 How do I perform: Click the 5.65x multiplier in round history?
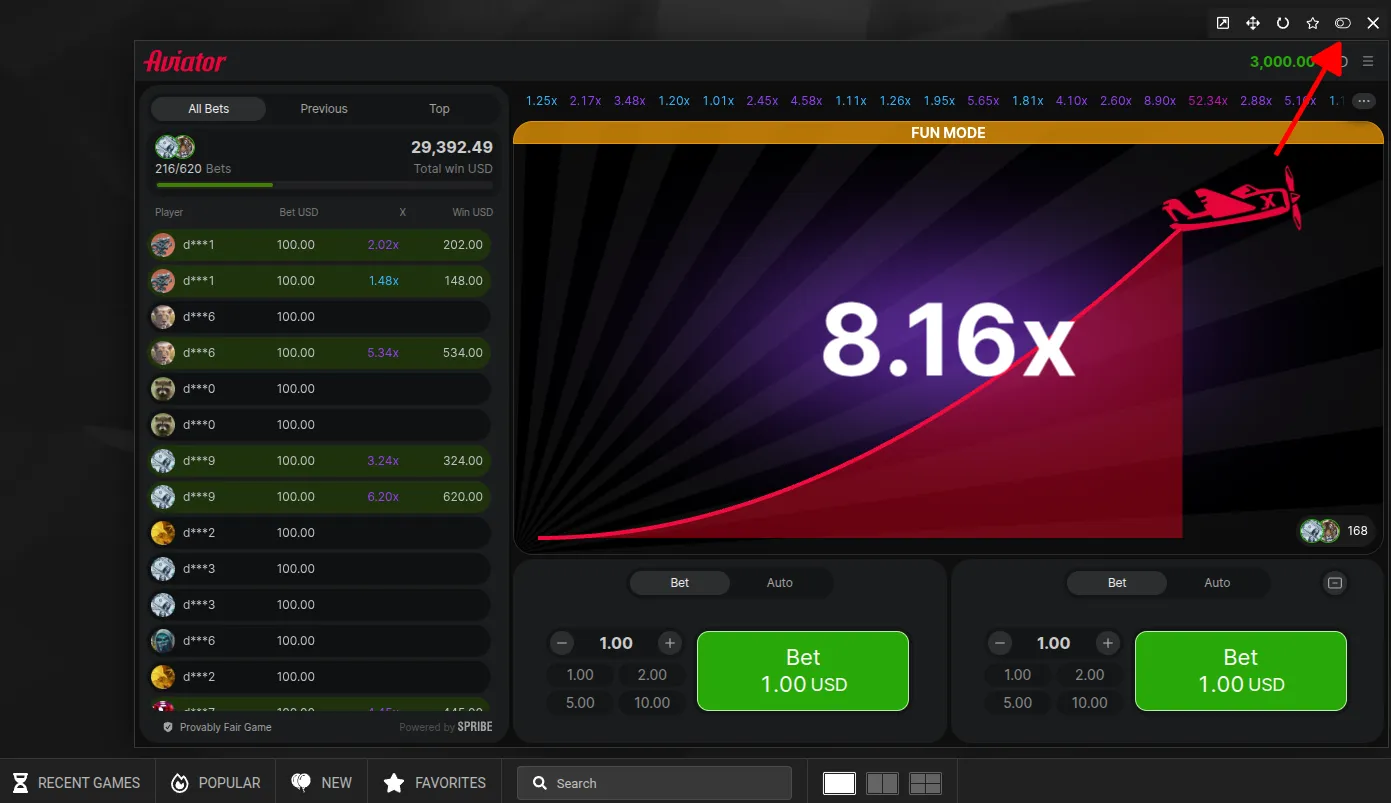click(x=983, y=101)
